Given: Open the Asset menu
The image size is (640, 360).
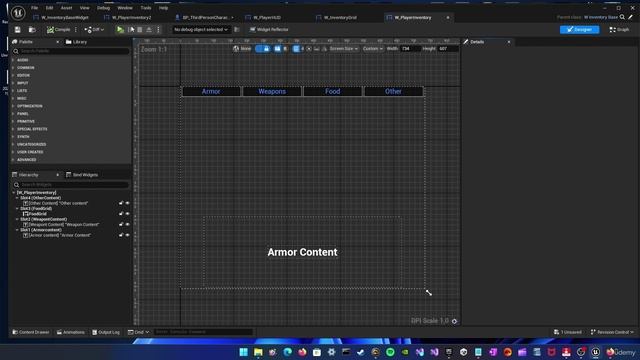Looking at the screenshot, I should (x=67, y=8).
